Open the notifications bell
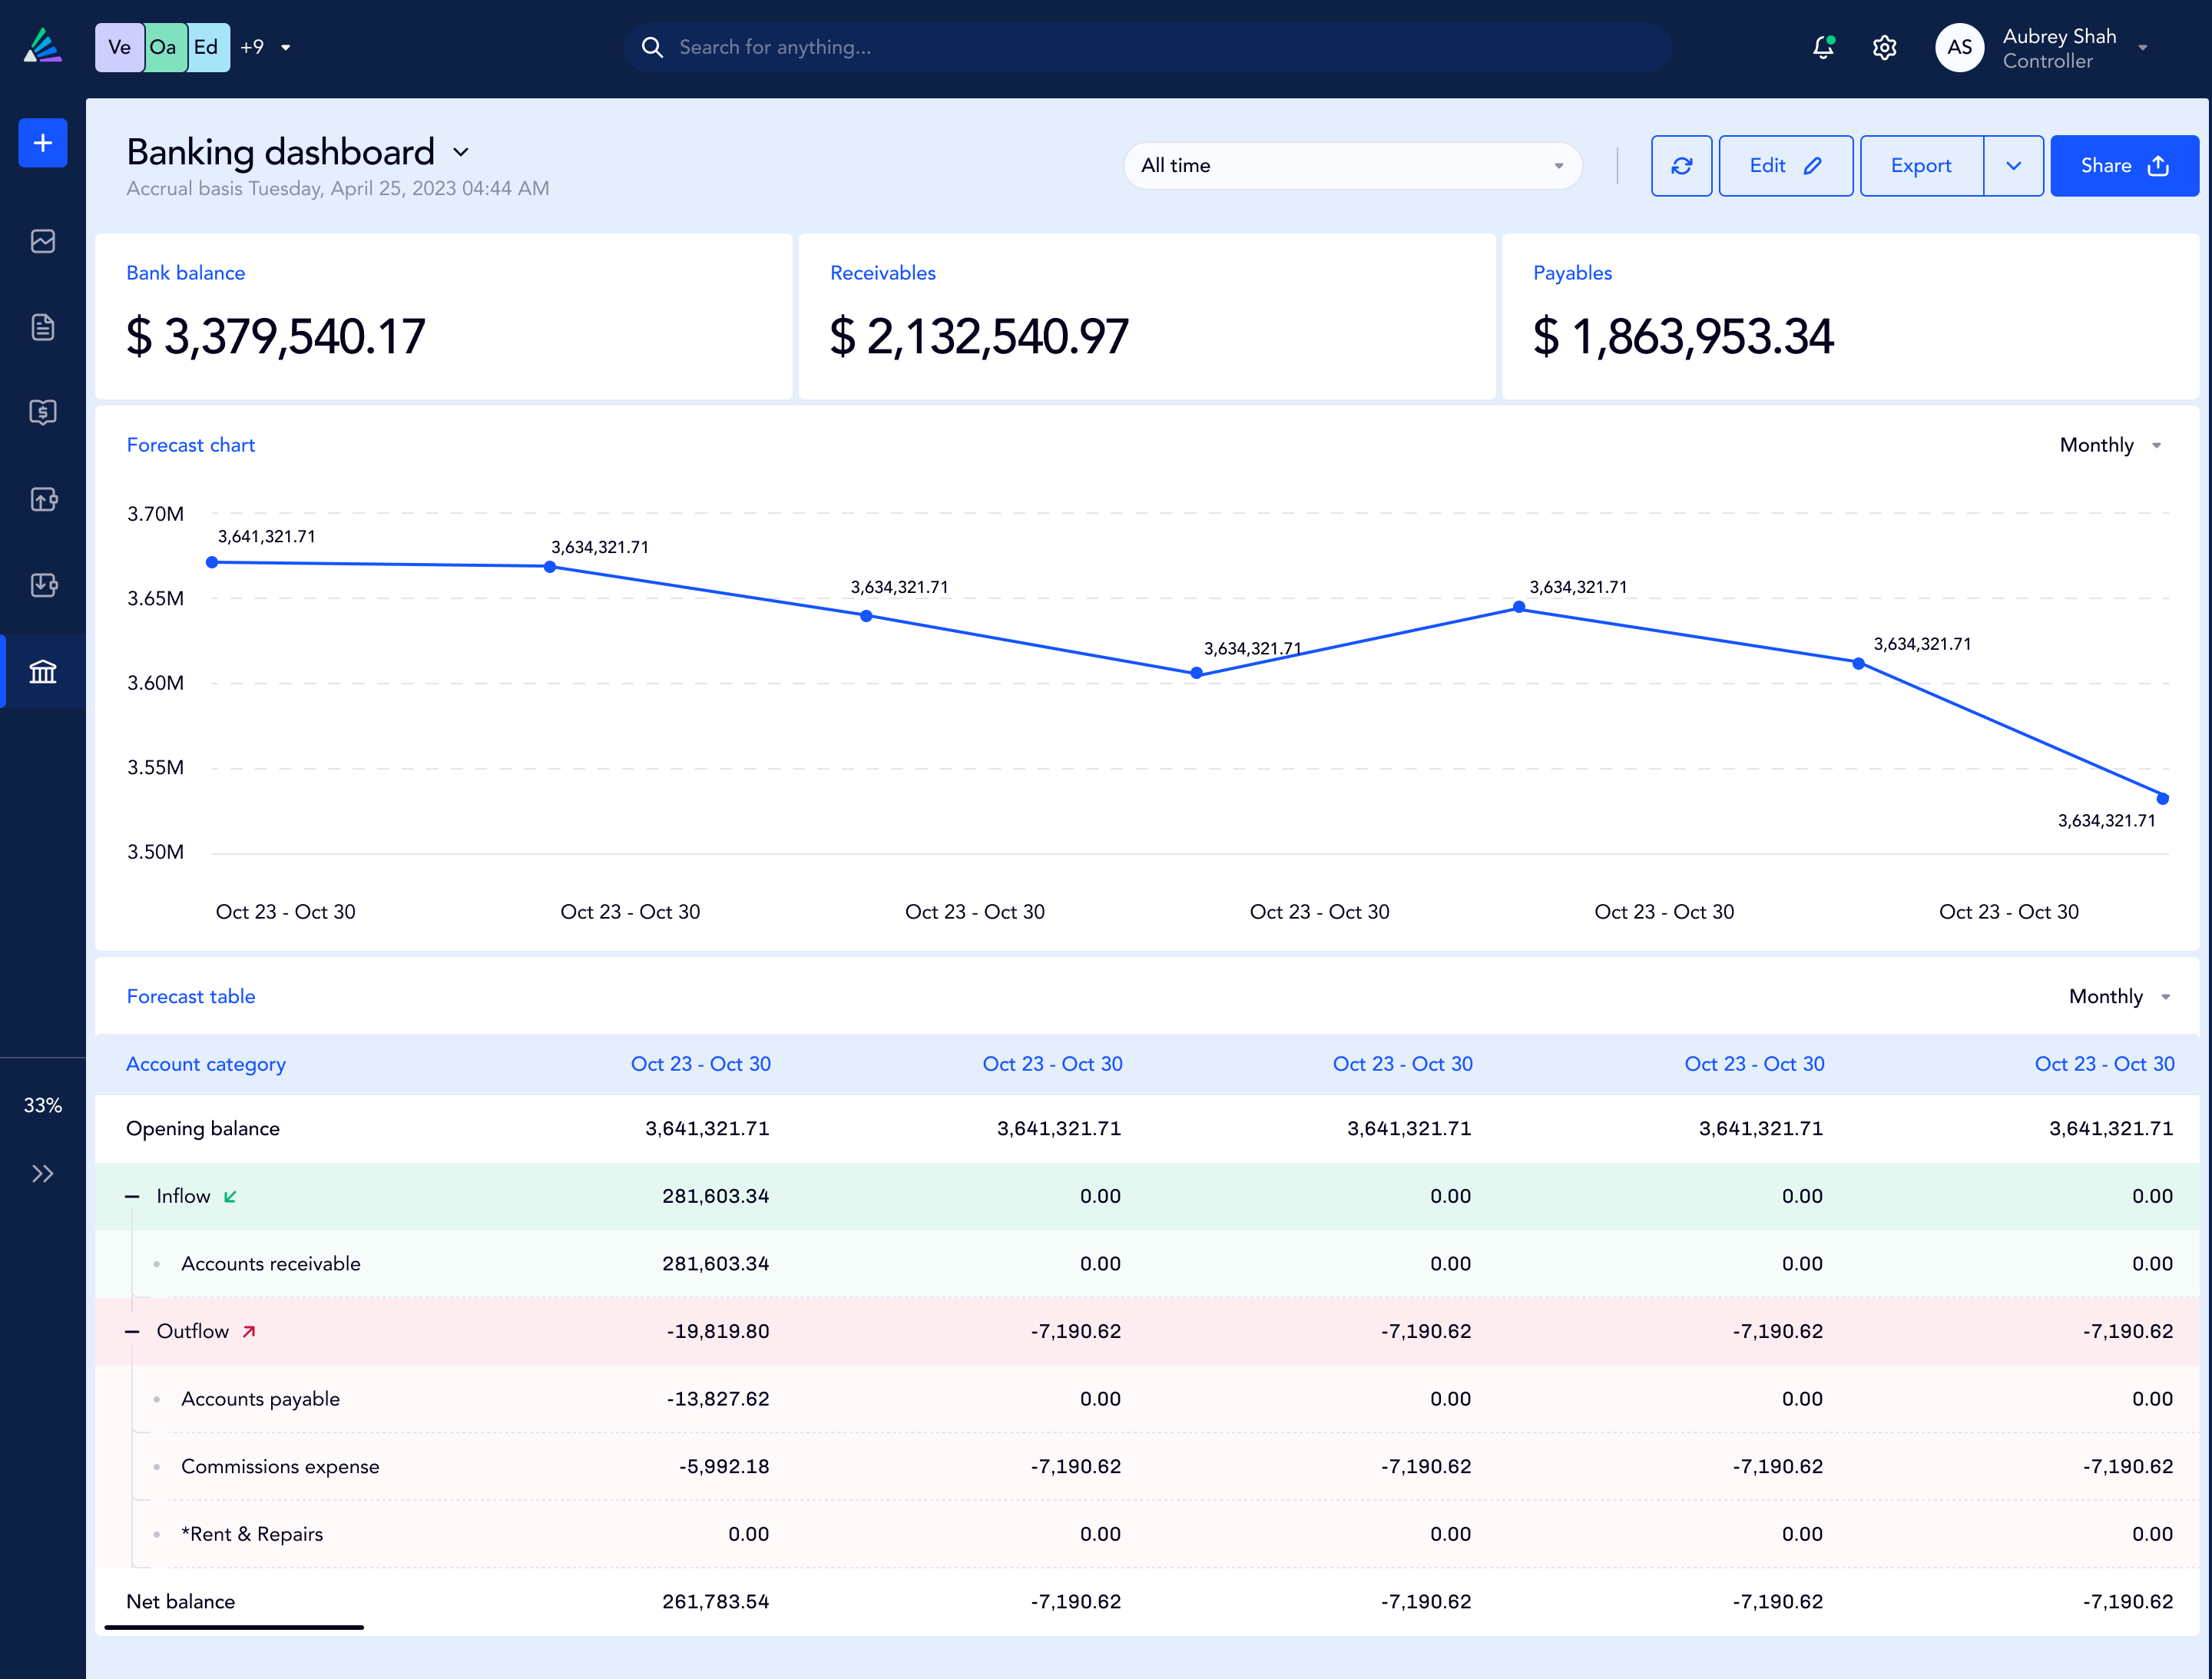 click(1823, 47)
